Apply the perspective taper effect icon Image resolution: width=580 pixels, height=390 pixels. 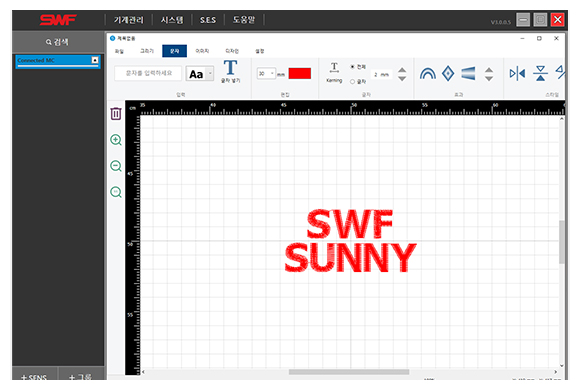[x=468, y=73]
